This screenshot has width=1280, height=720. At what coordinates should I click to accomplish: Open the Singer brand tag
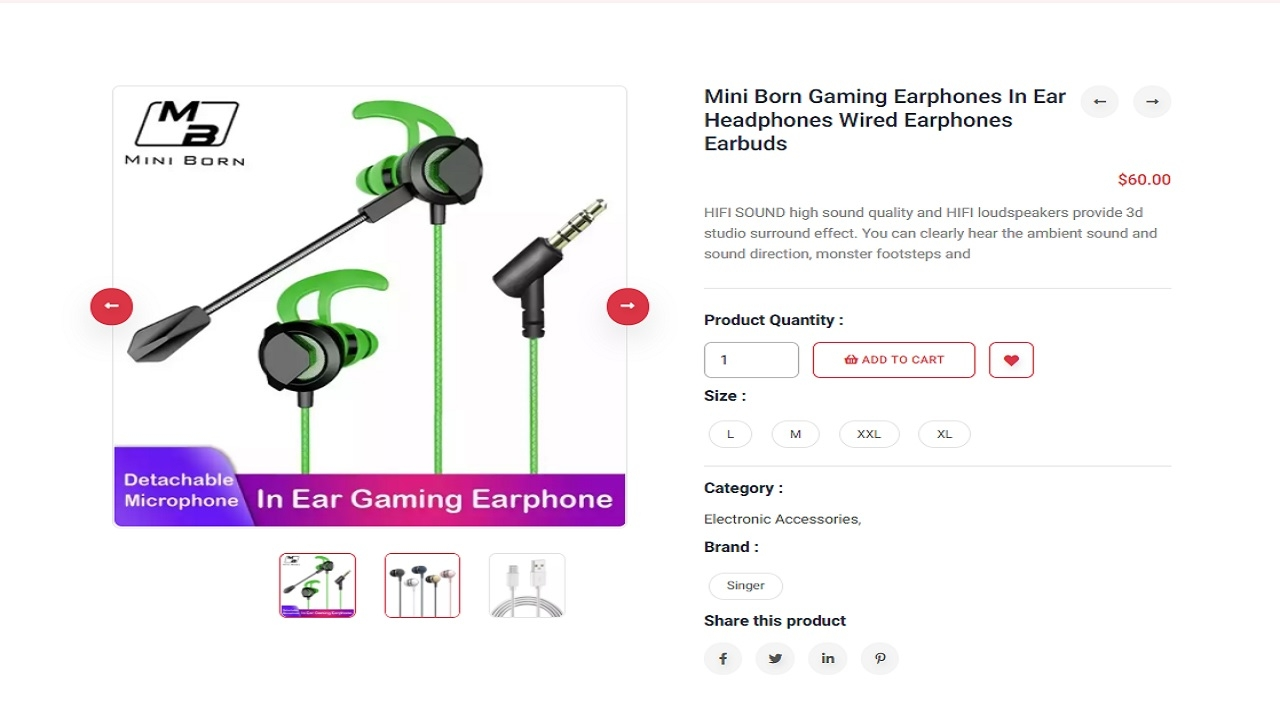[746, 586]
